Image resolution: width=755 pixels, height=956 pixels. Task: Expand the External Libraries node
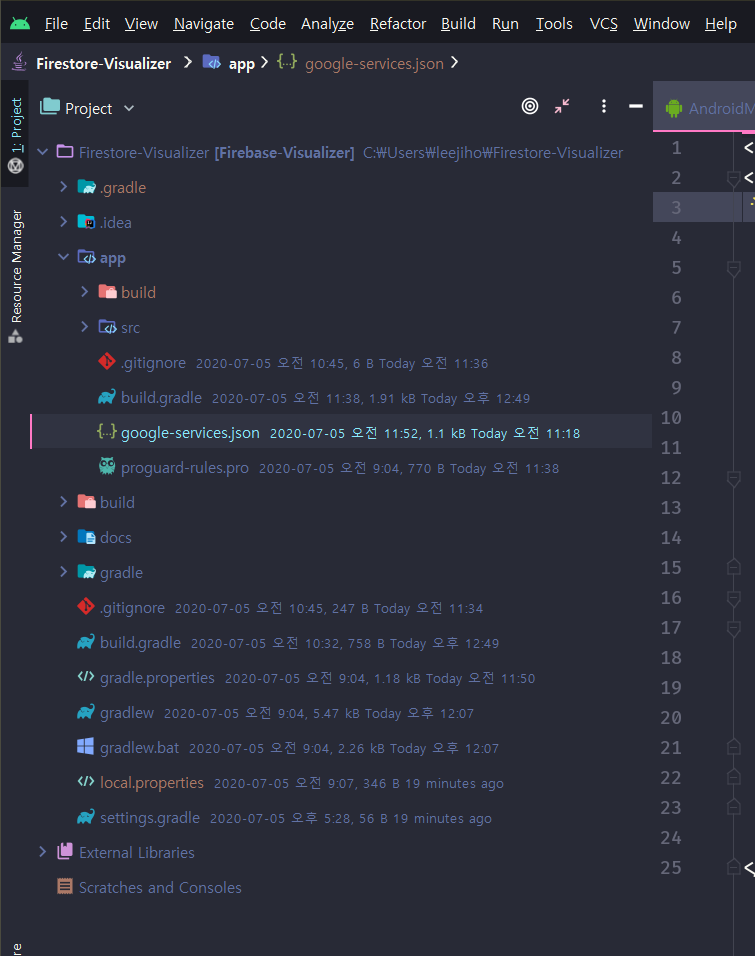tap(43, 852)
